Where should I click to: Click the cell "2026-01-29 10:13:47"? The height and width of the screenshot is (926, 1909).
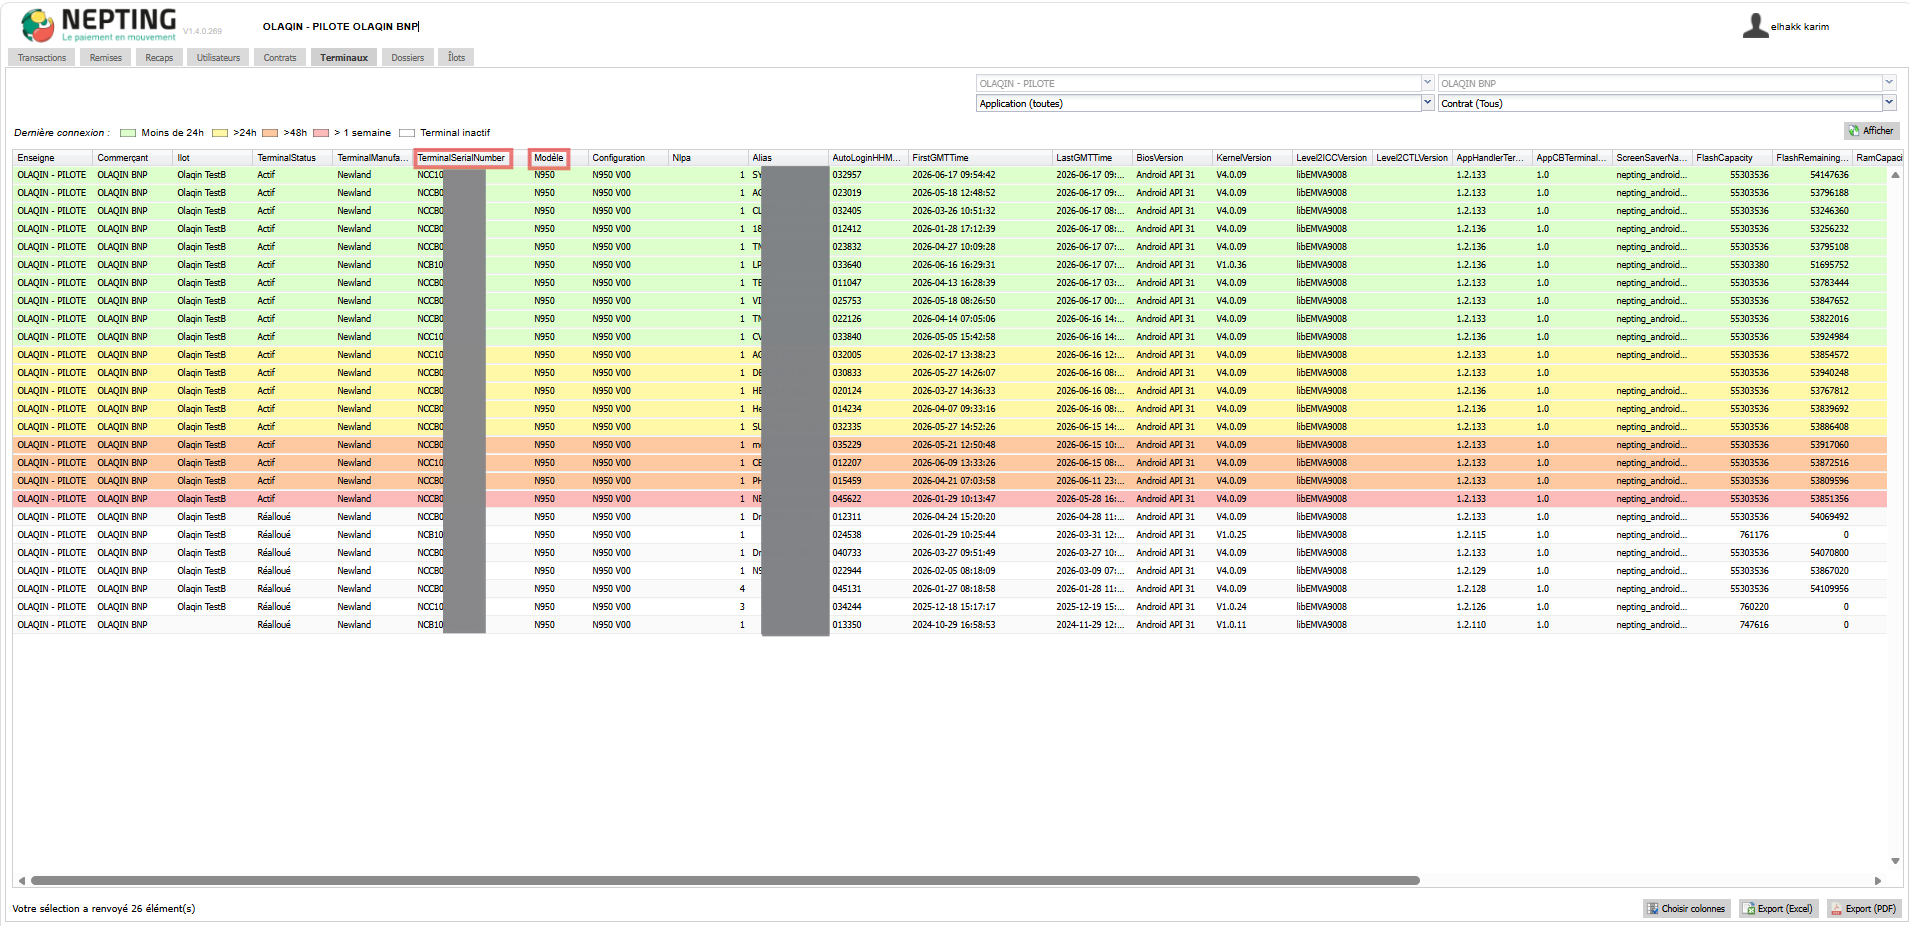click(953, 499)
